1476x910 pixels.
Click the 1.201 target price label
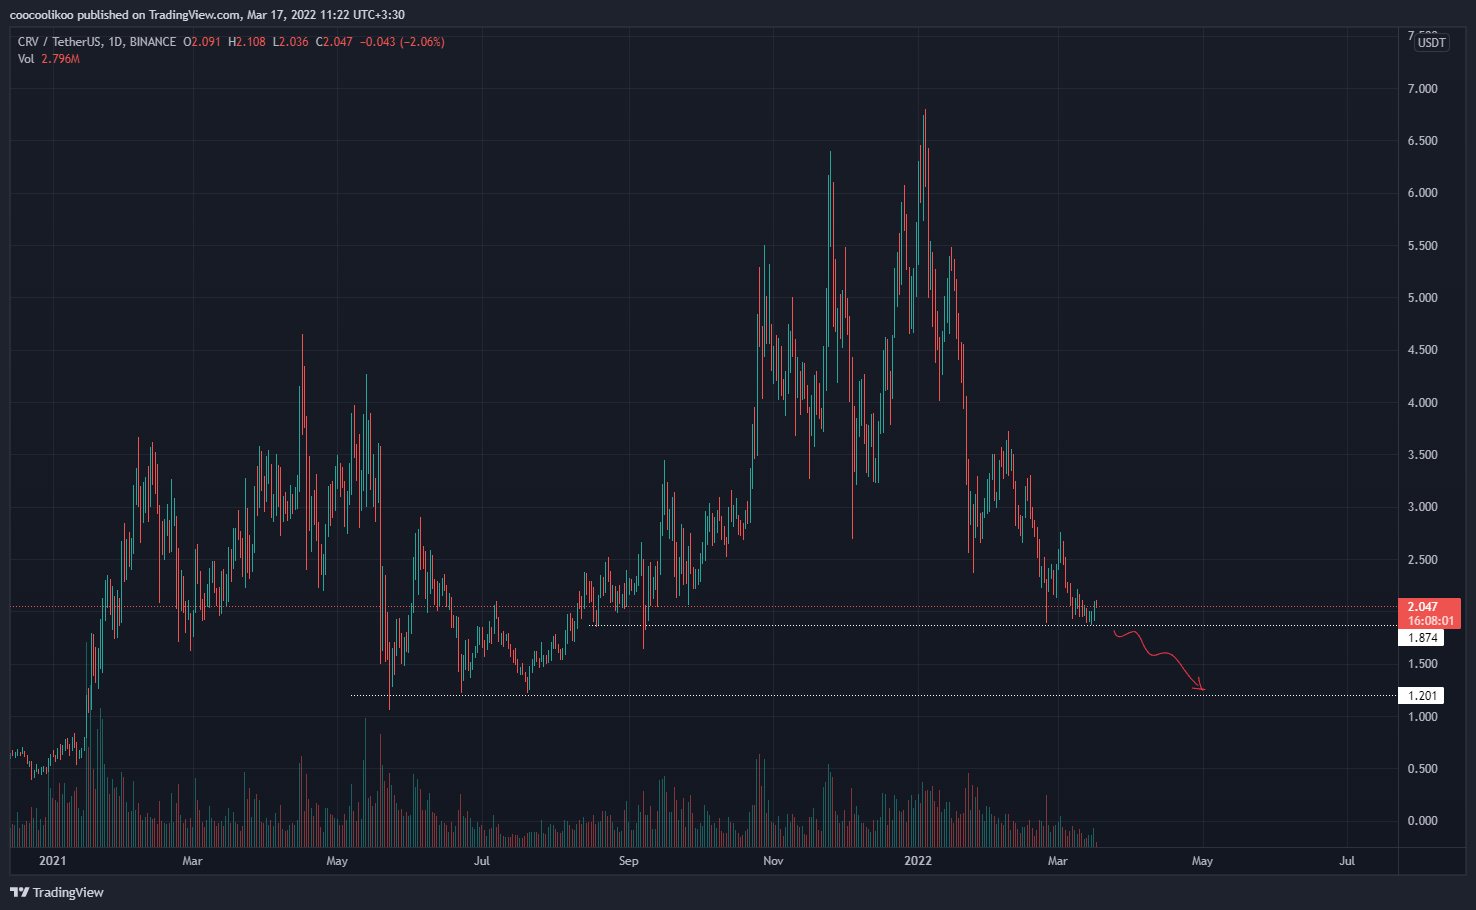[x=1422, y=696]
